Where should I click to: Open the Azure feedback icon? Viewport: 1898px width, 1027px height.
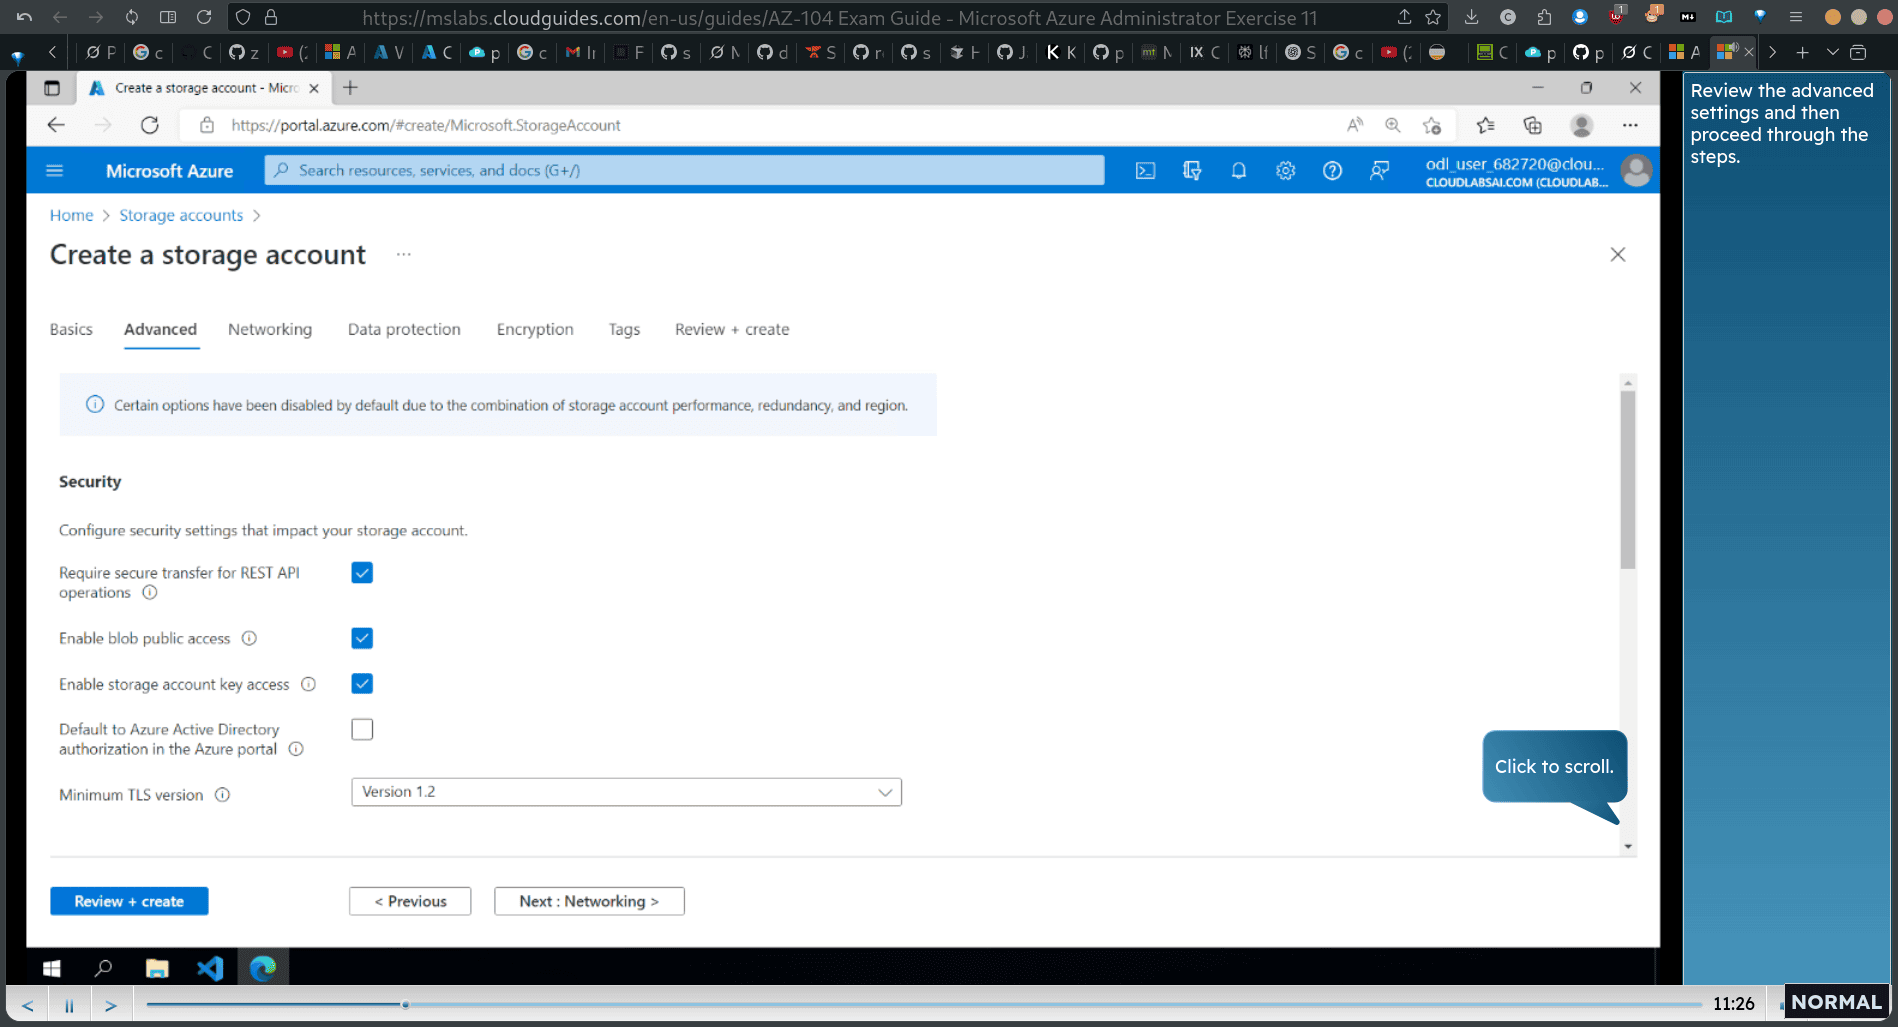[1379, 171]
